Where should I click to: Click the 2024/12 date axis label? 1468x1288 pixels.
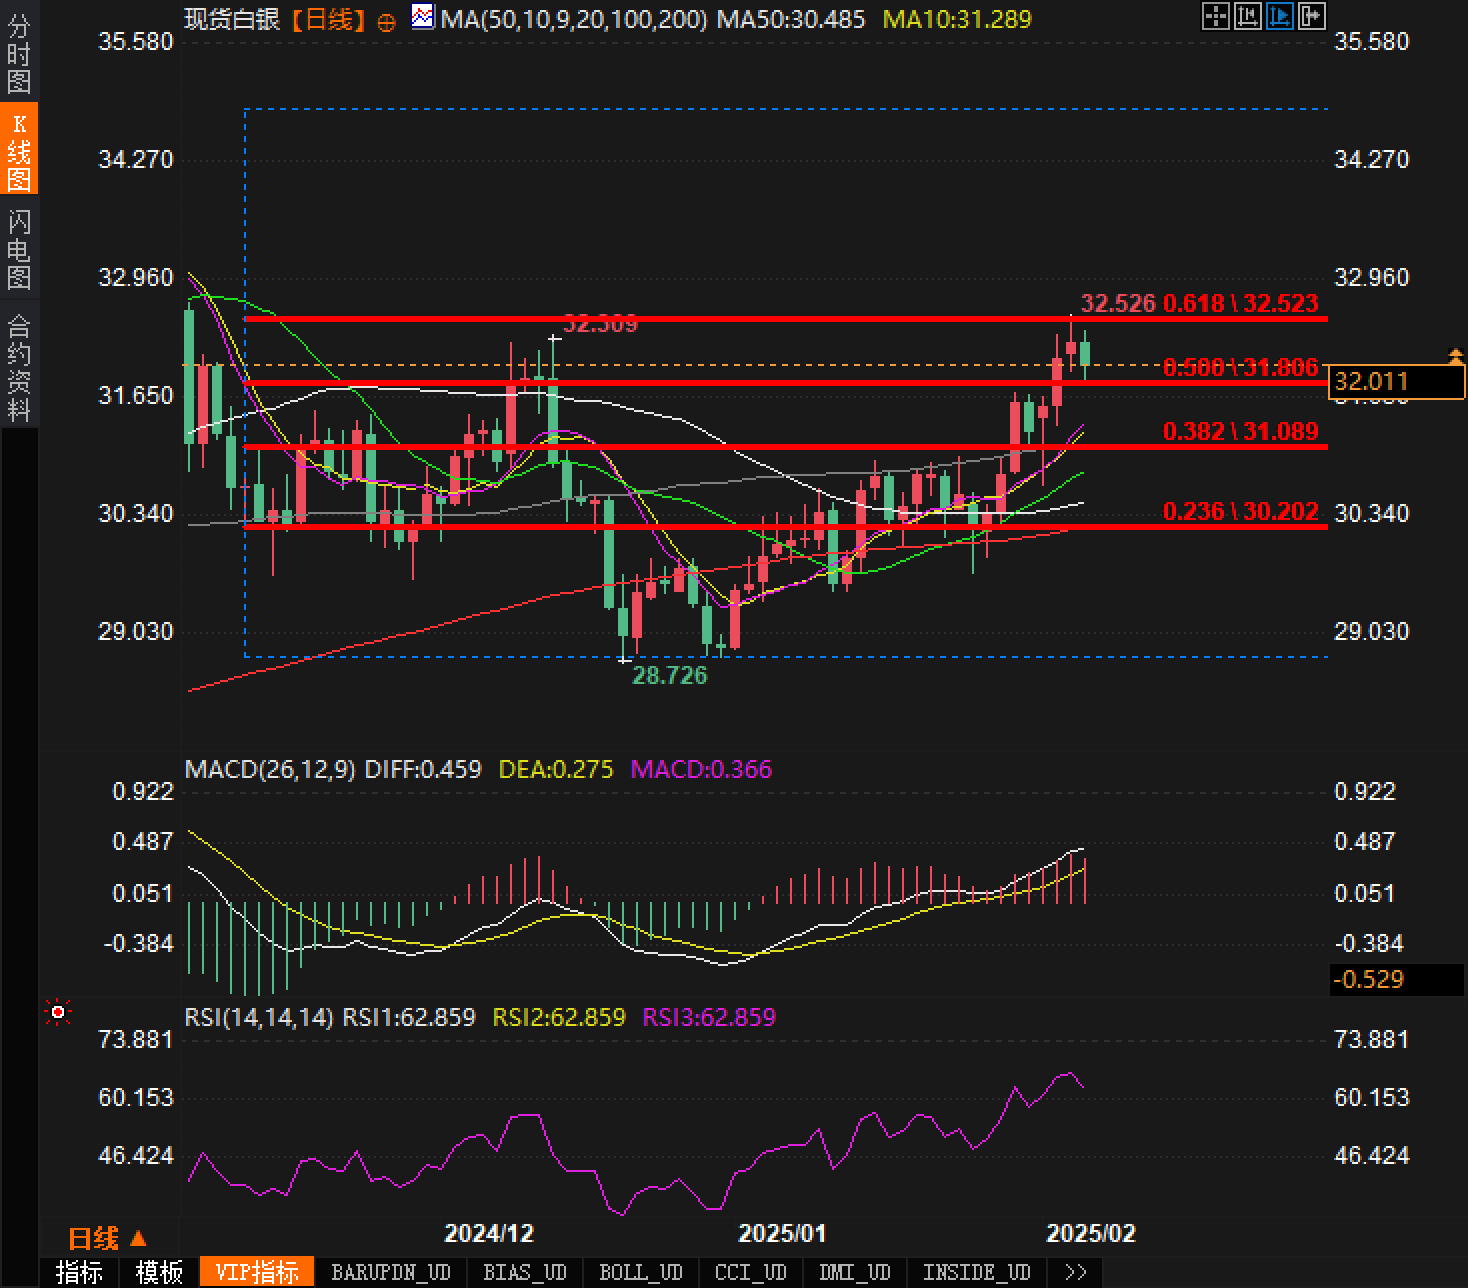pos(490,1233)
